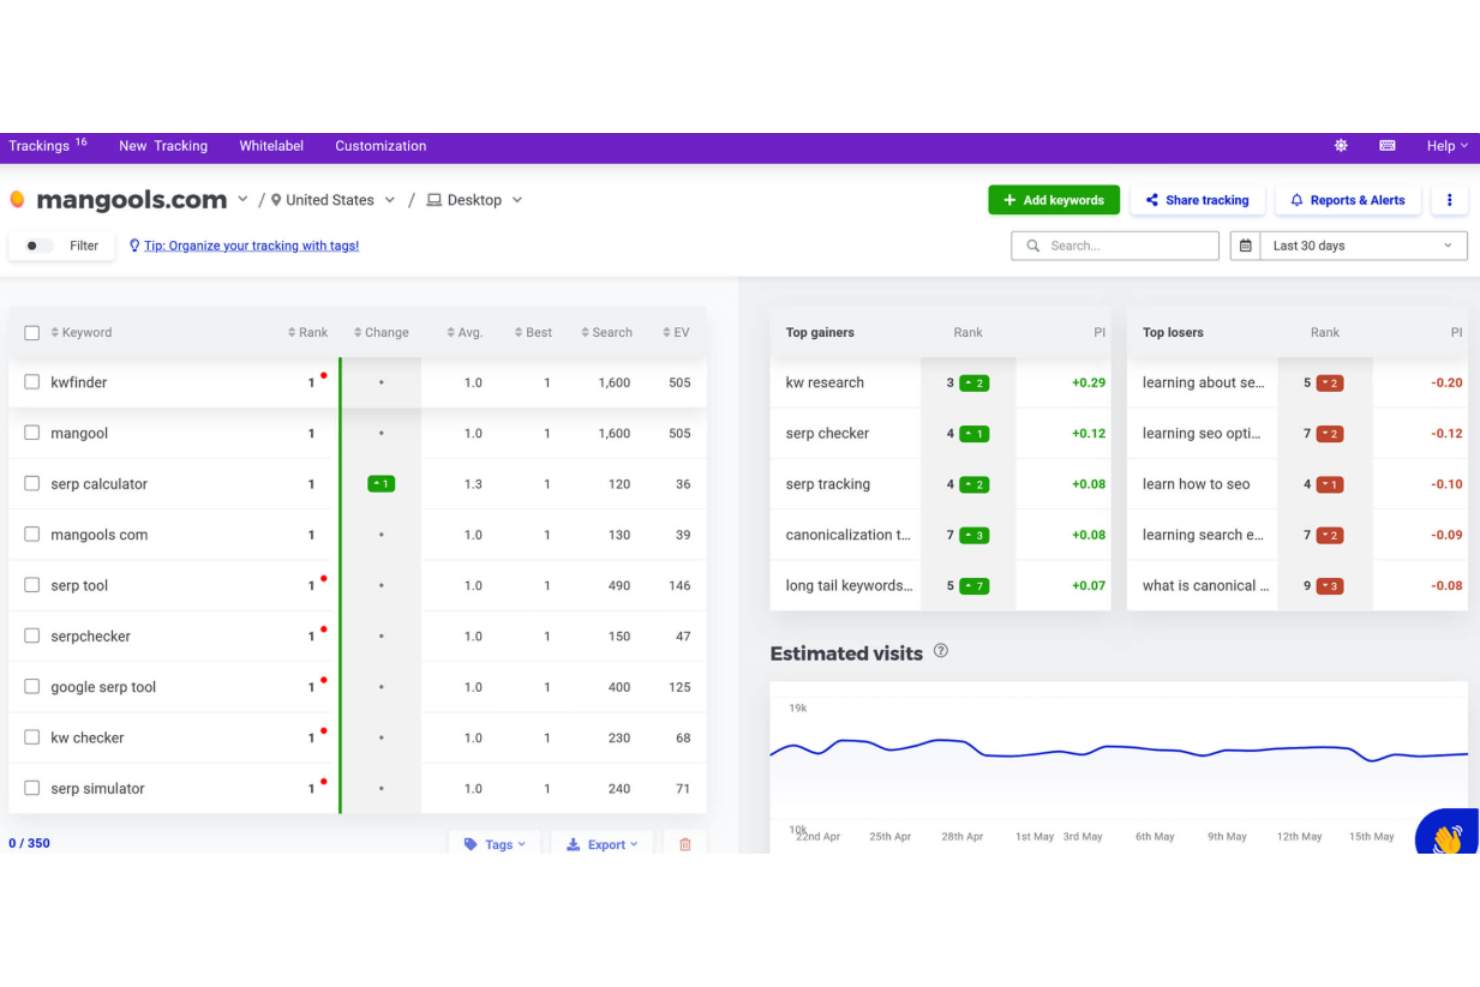Viewport: 1480px width, 987px height.
Task: Open the calendar date picker icon
Action: pyautogui.click(x=1244, y=245)
